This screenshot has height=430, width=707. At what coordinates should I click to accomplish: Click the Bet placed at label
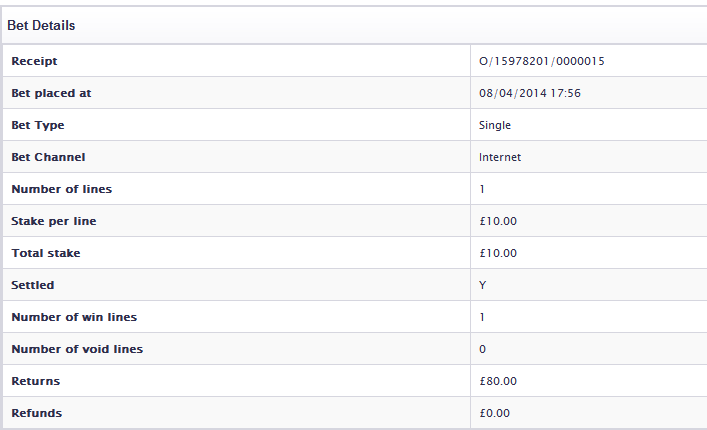(52, 93)
